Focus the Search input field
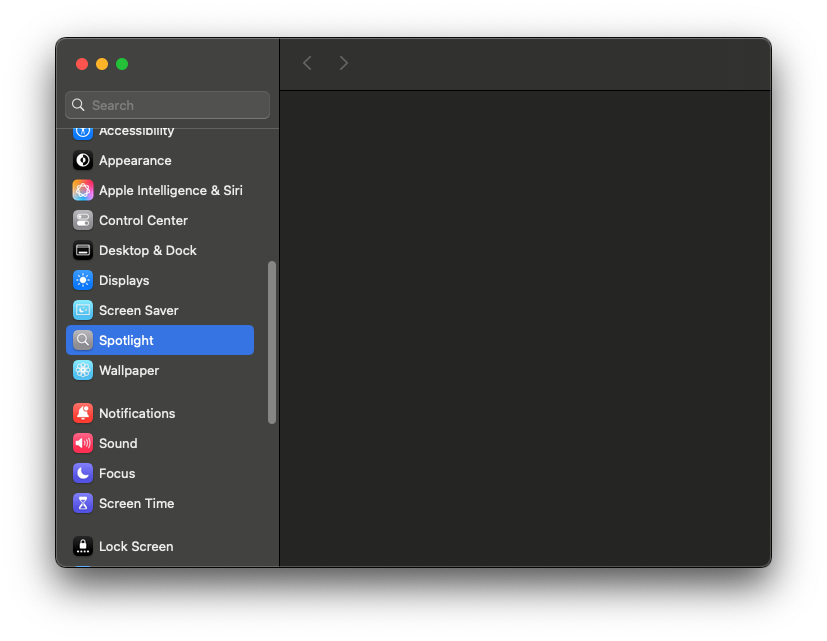Image resolution: width=827 pixels, height=641 pixels. click(168, 105)
